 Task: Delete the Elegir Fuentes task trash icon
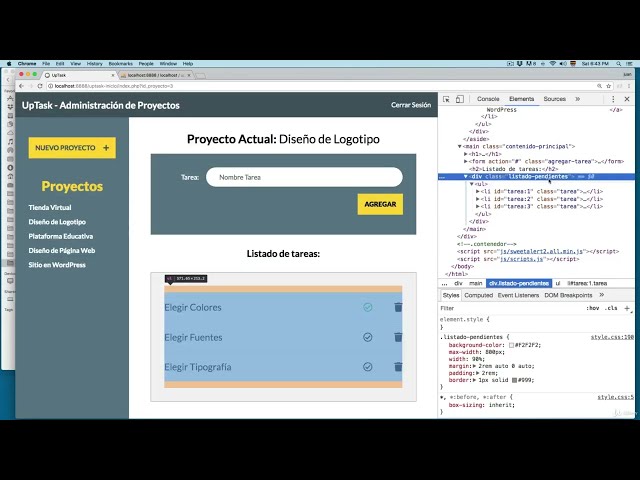[x=398, y=337]
